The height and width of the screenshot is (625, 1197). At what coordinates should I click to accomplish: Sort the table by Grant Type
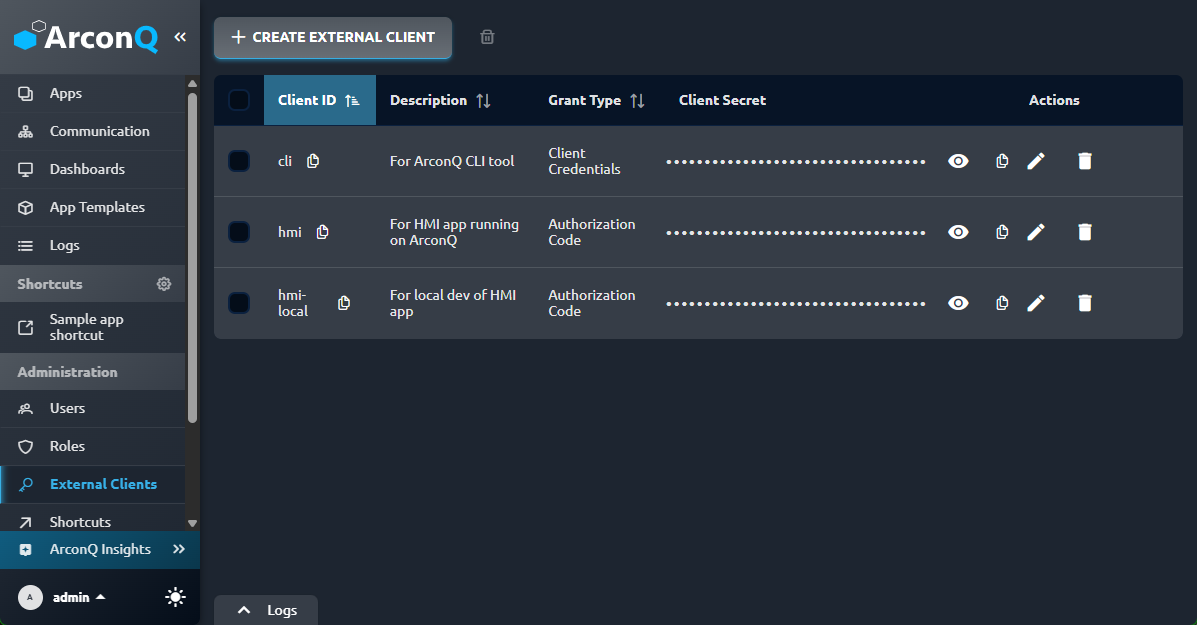tap(597, 100)
